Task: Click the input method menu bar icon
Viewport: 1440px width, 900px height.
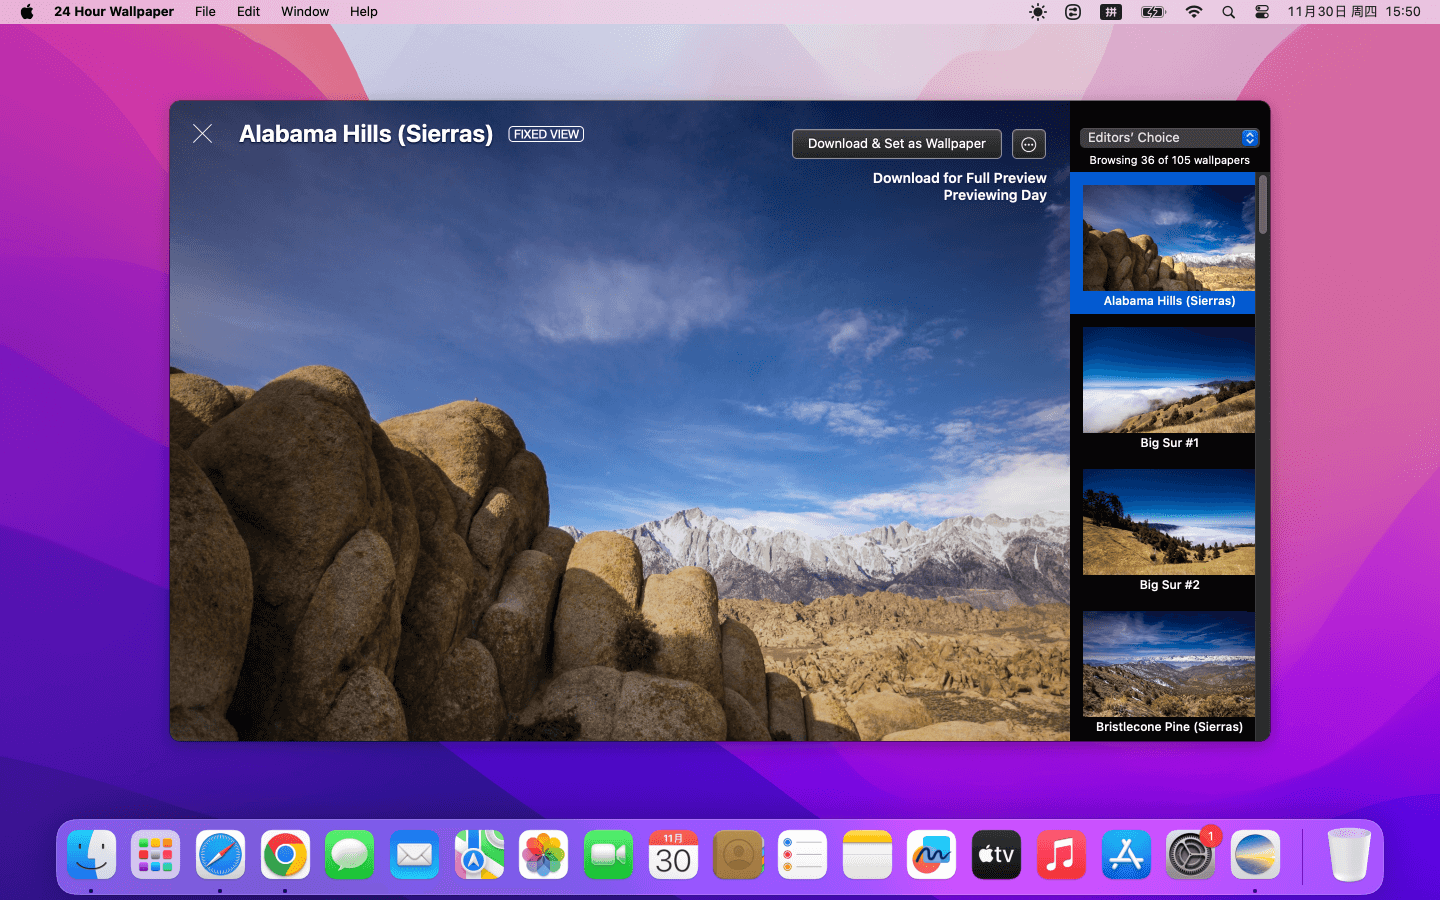Action: click(x=1111, y=12)
